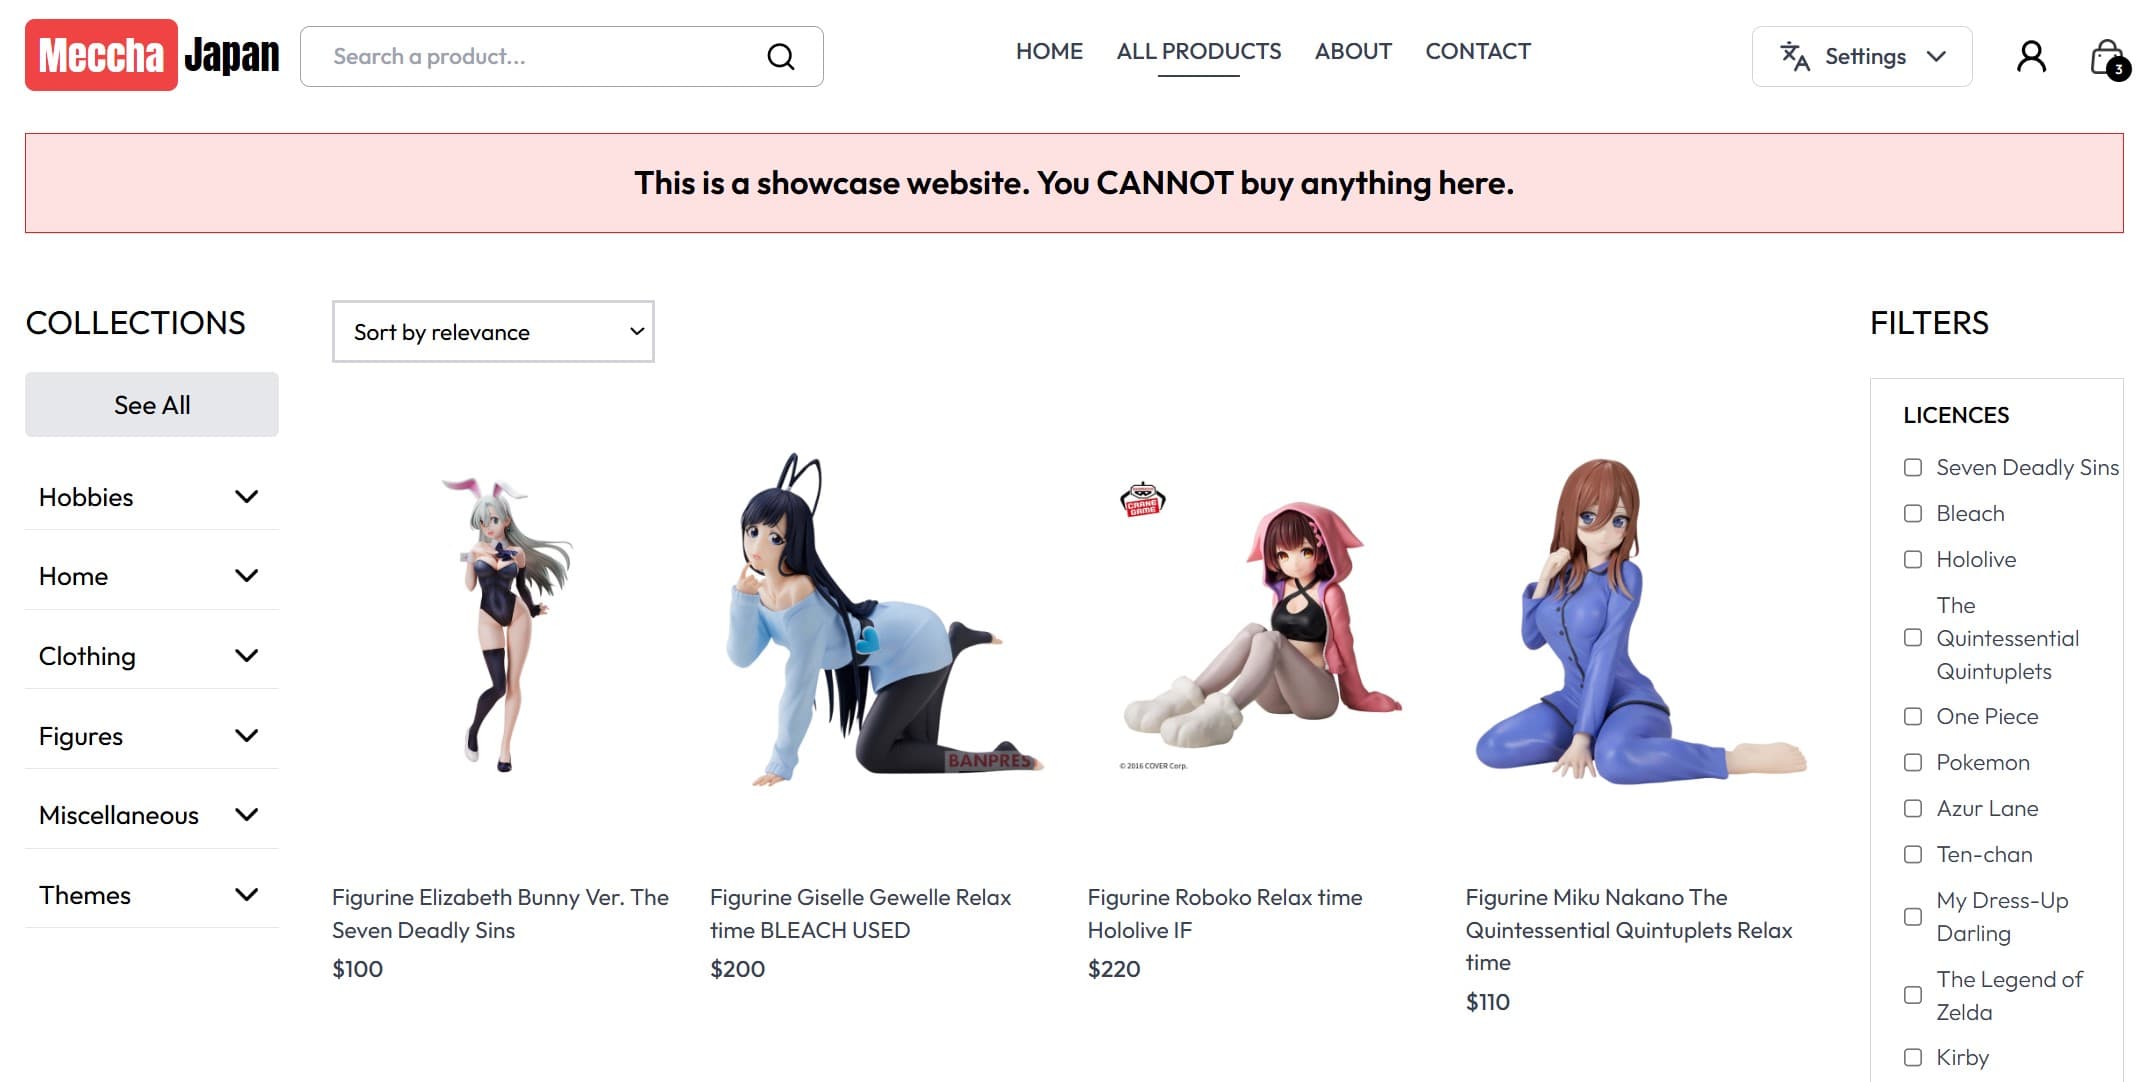This screenshot has width=2141, height=1082.
Task: Click the See All collections button
Action: [152, 404]
